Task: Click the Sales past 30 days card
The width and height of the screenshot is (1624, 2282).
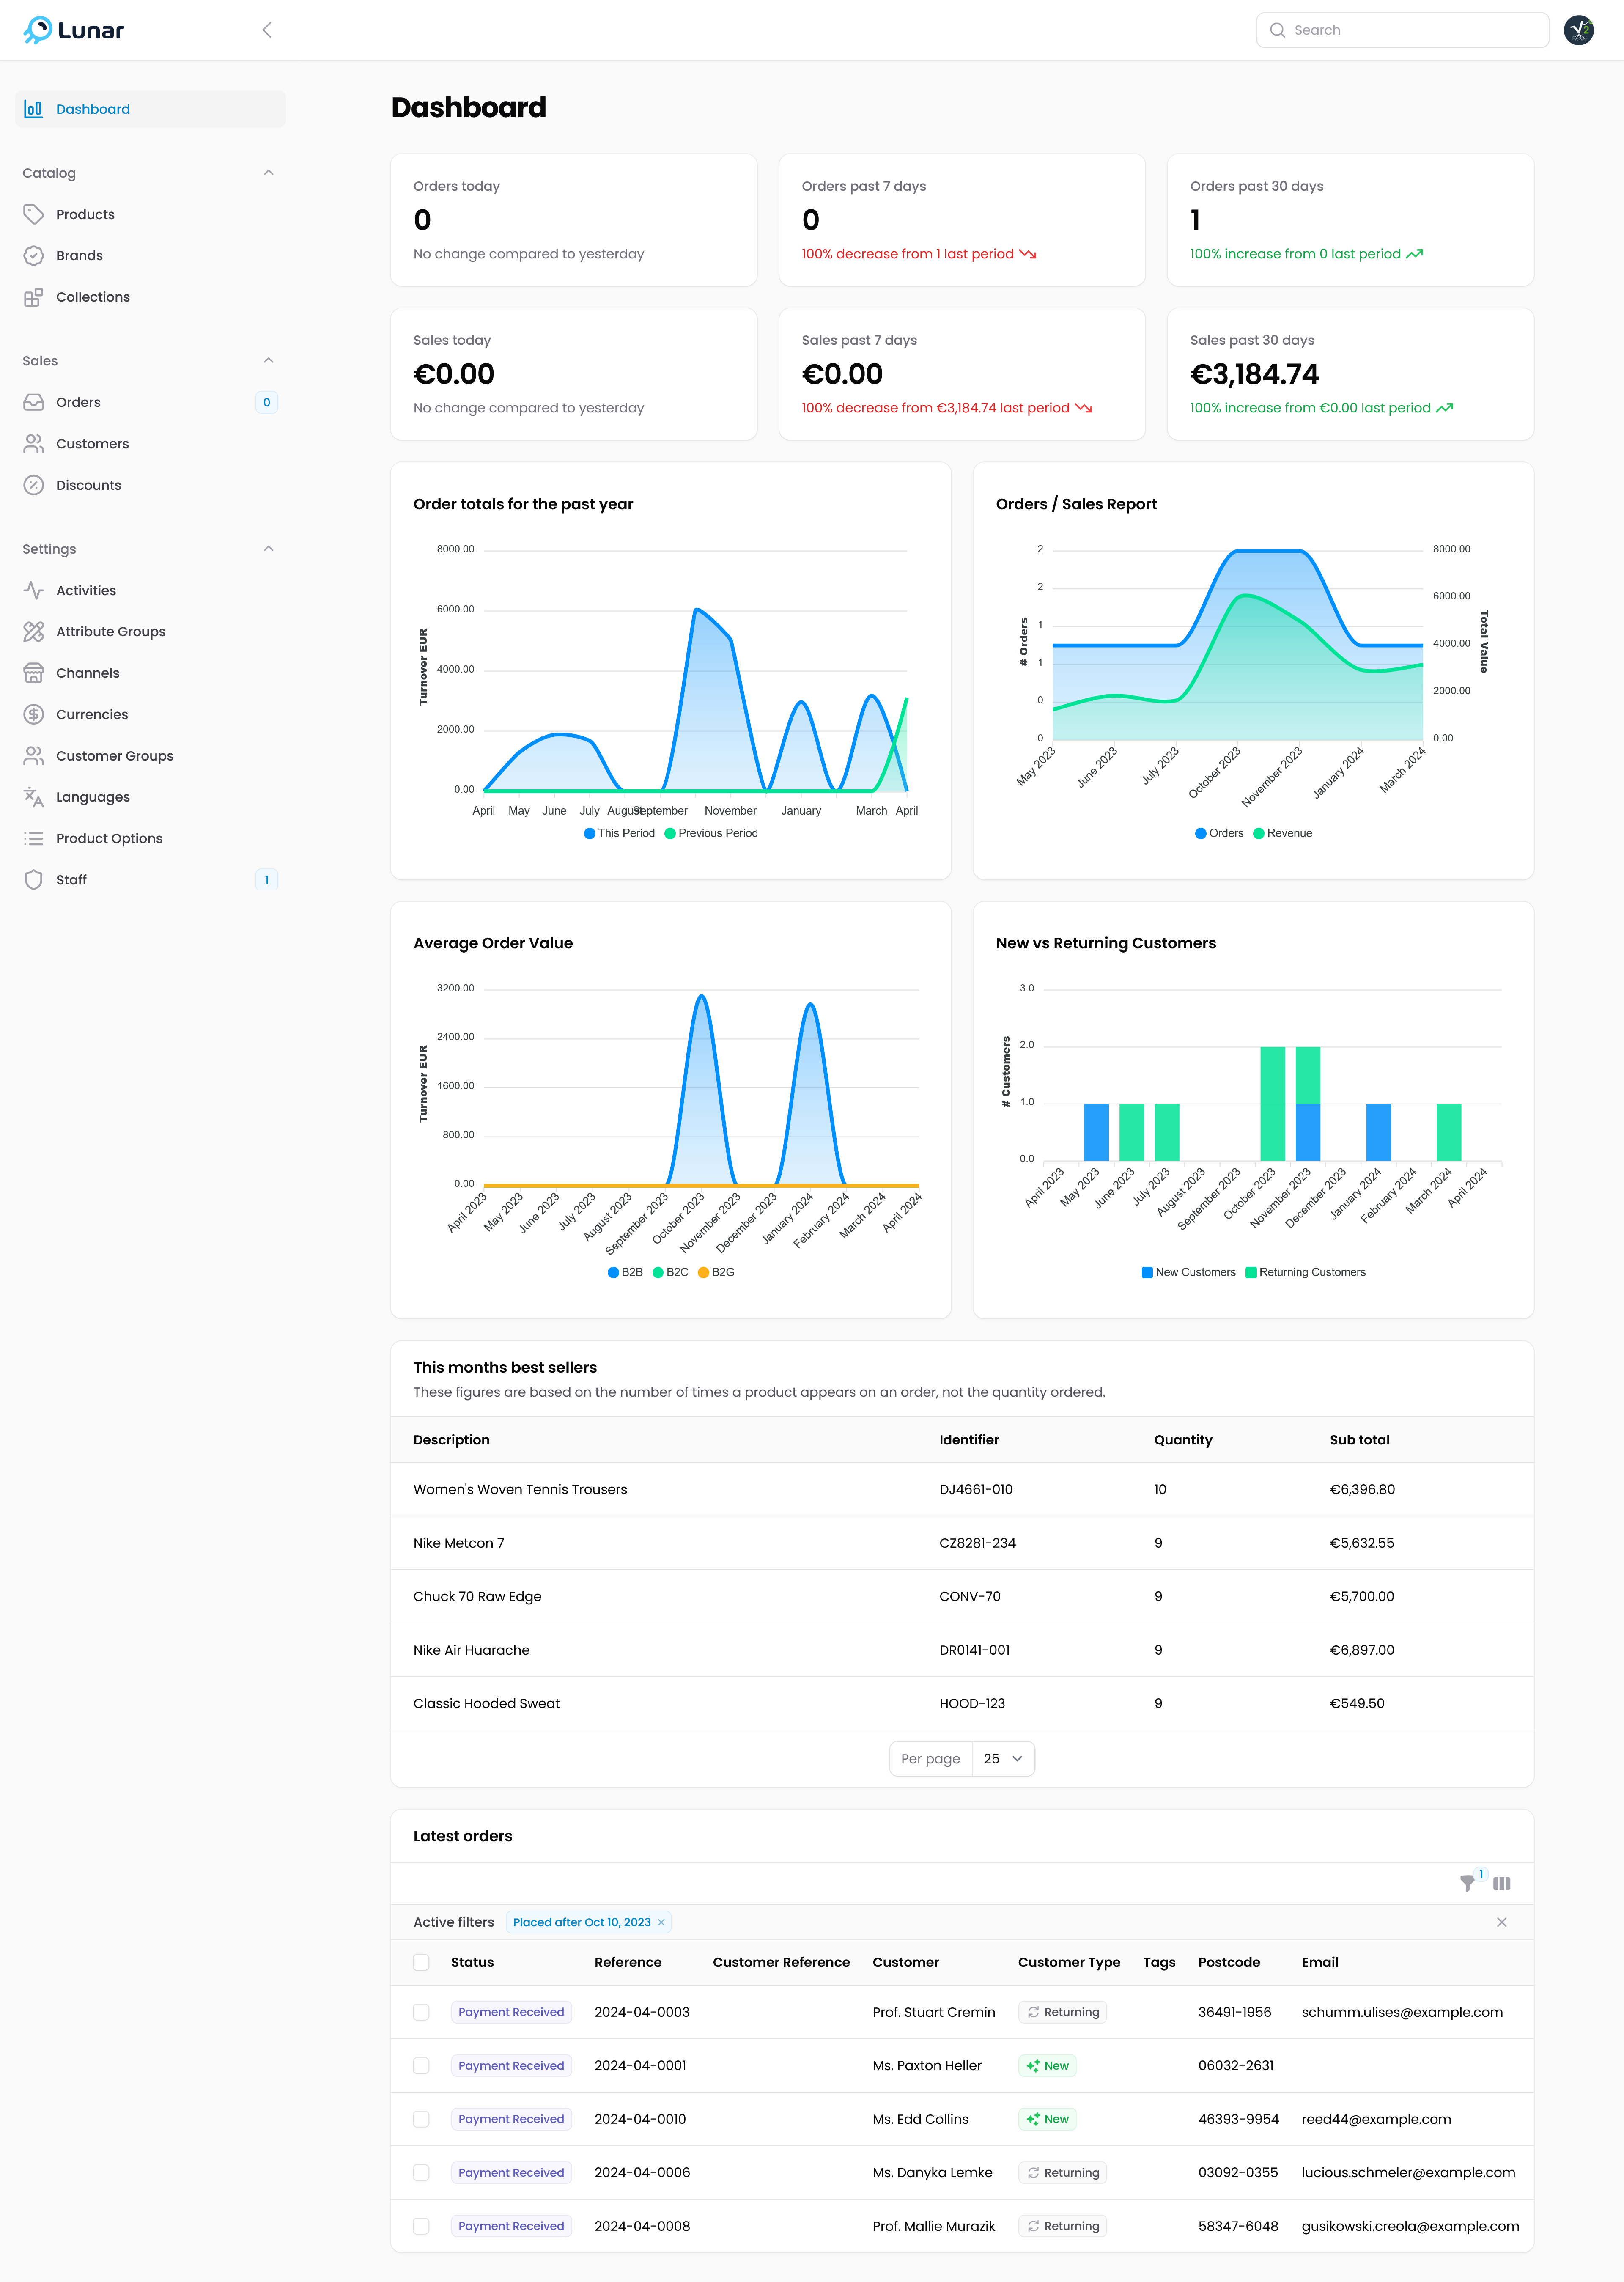Action: pos(1350,374)
